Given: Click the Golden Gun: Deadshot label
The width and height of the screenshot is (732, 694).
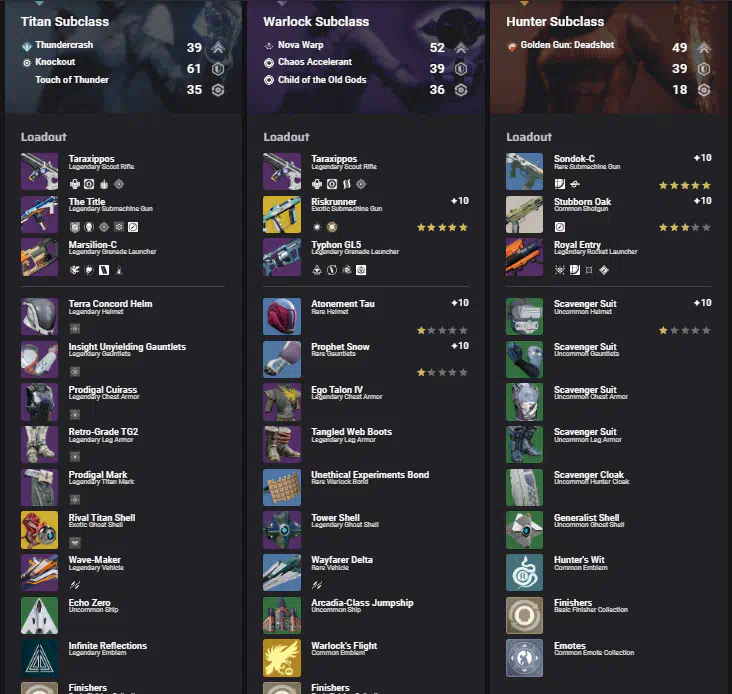Looking at the screenshot, I should tap(567, 45).
